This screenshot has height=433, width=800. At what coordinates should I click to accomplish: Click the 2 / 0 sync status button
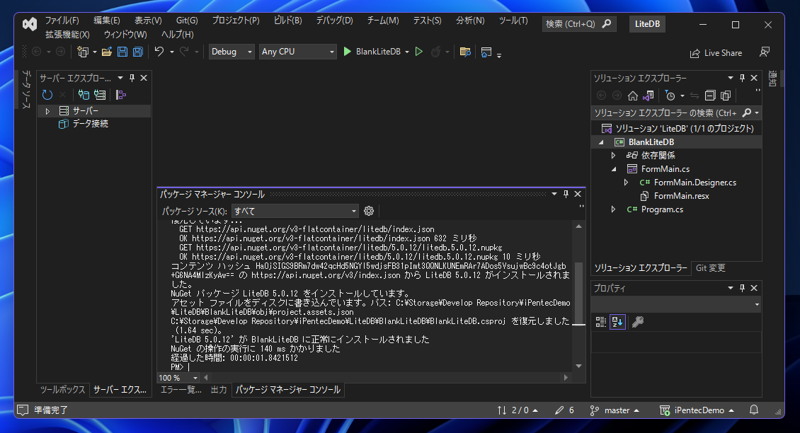(517, 410)
